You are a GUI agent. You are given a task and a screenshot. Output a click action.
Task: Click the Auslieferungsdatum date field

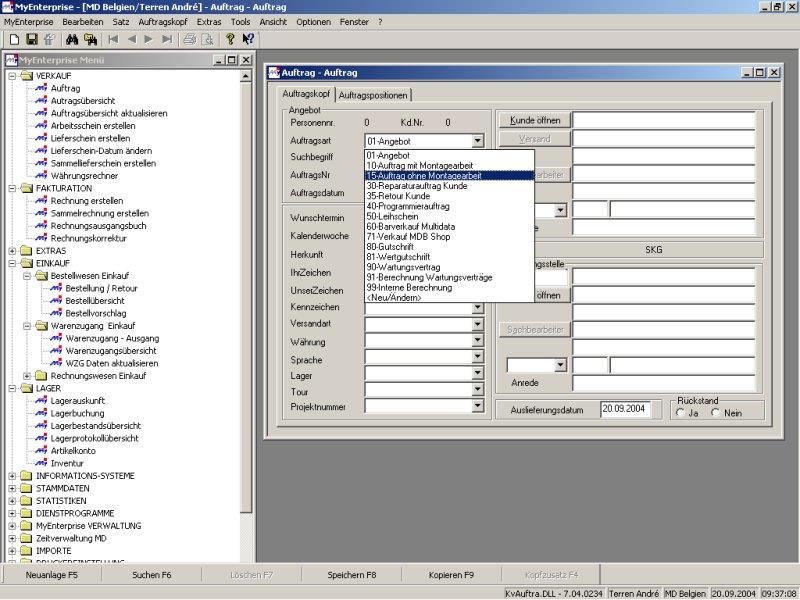coord(626,409)
